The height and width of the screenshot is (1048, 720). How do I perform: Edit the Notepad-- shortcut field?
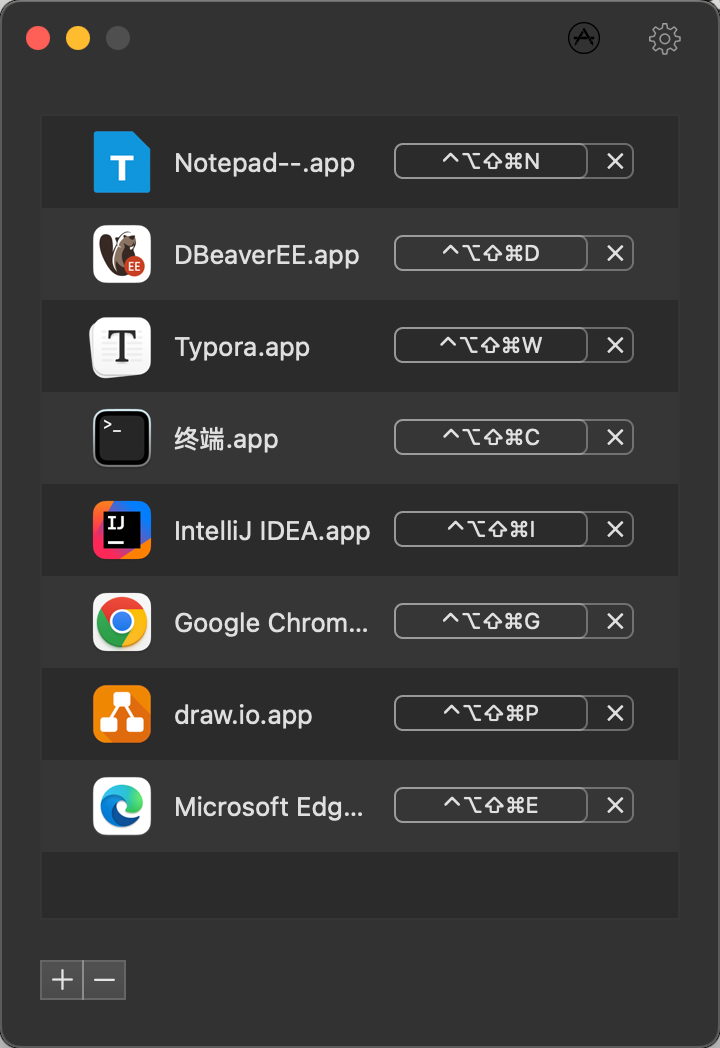(x=490, y=161)
